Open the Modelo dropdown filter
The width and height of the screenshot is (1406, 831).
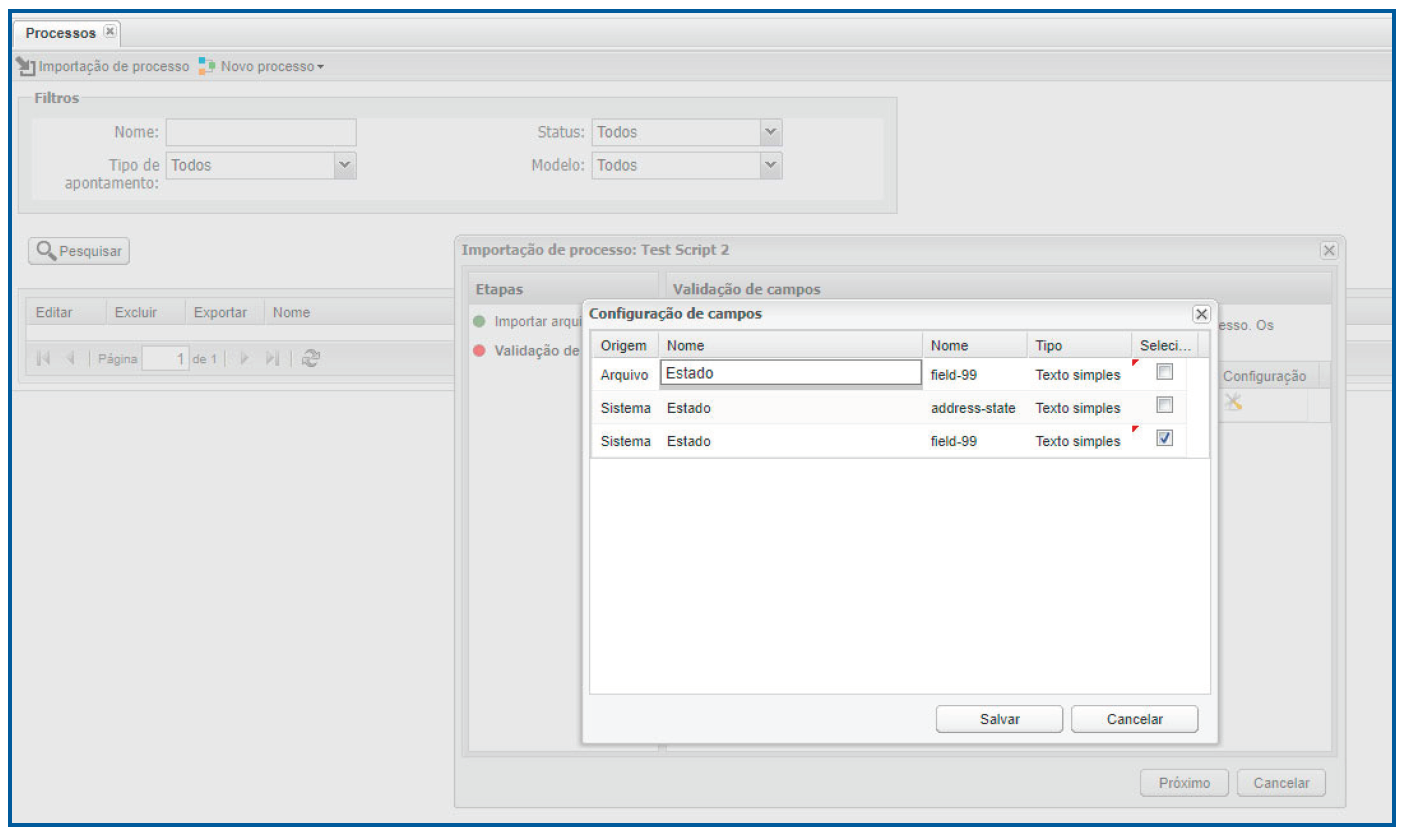click(769, 165)
